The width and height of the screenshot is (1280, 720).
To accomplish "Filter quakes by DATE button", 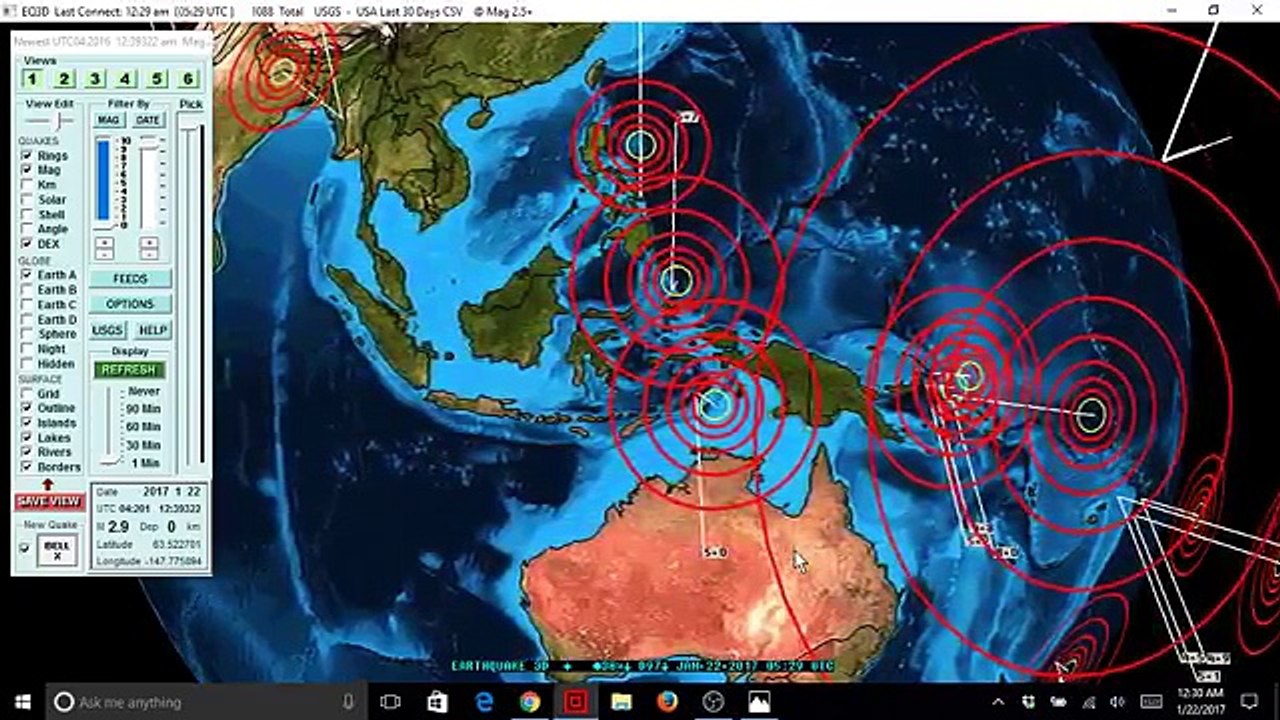I will pyautogui.click(x=147, y=120).
